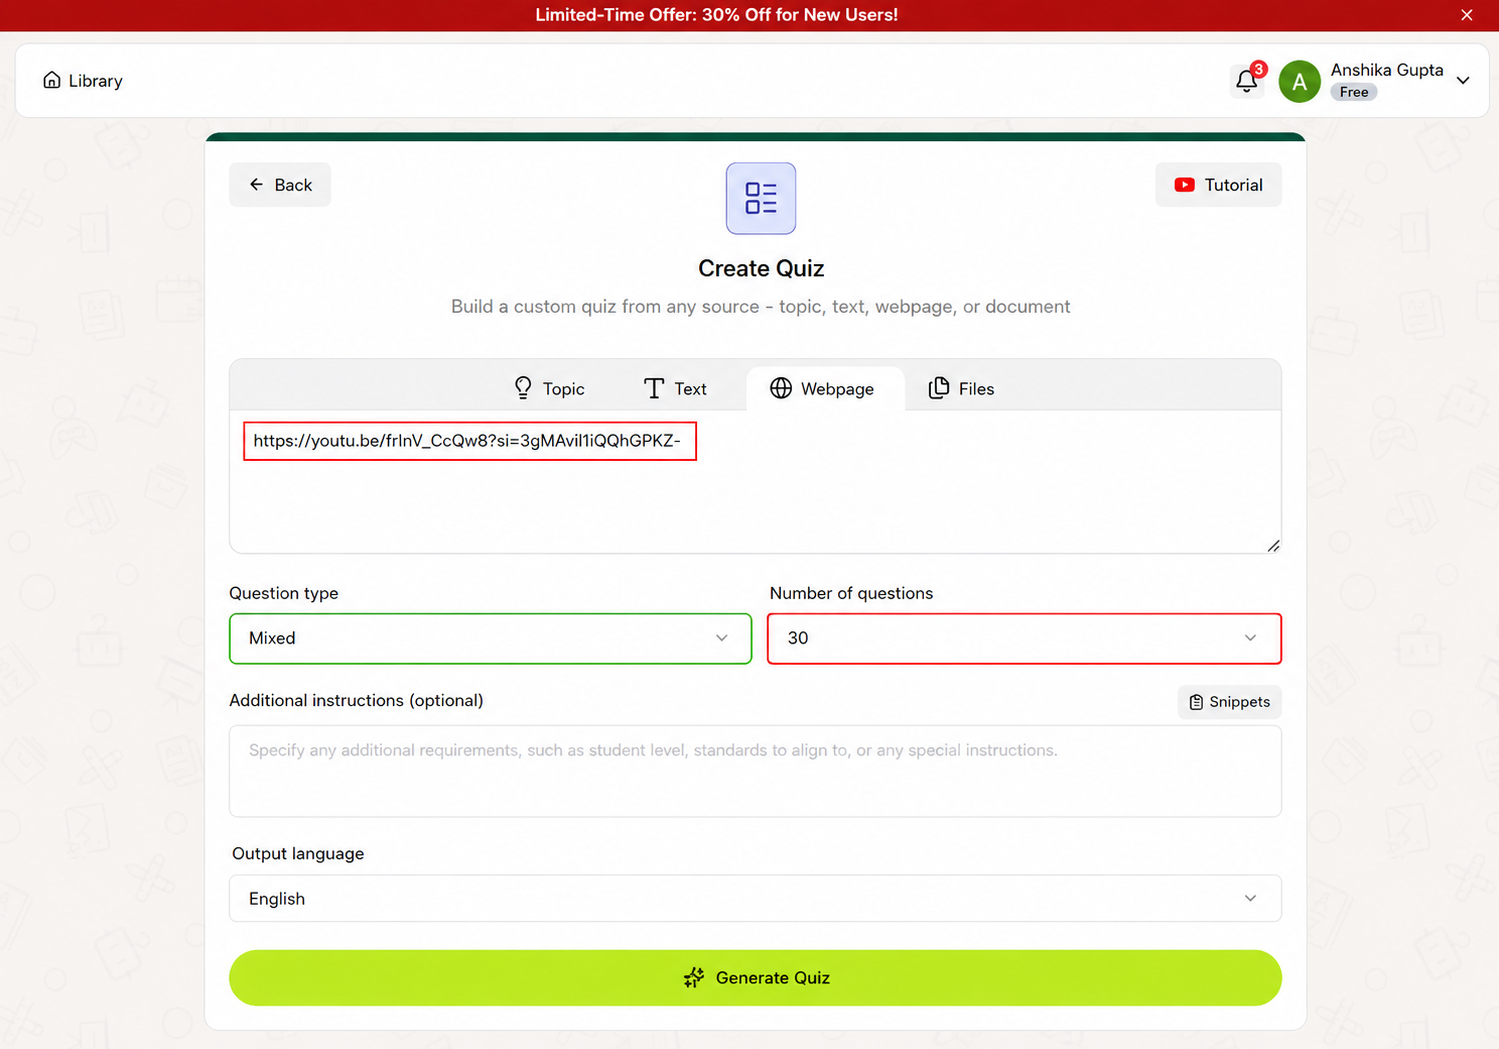Open the Output language dropdown

(x=755, y=898)
